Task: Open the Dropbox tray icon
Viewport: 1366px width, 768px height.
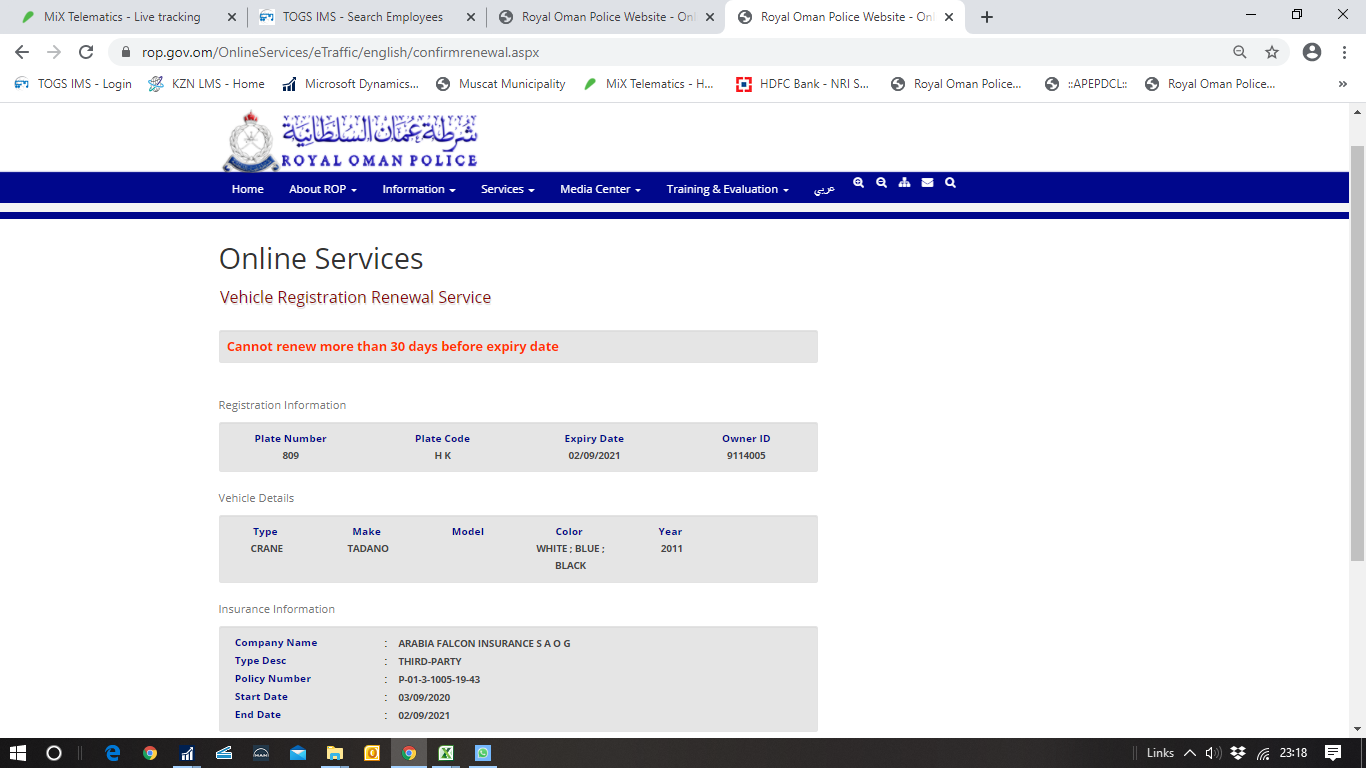Action: tap(1238, 753)
